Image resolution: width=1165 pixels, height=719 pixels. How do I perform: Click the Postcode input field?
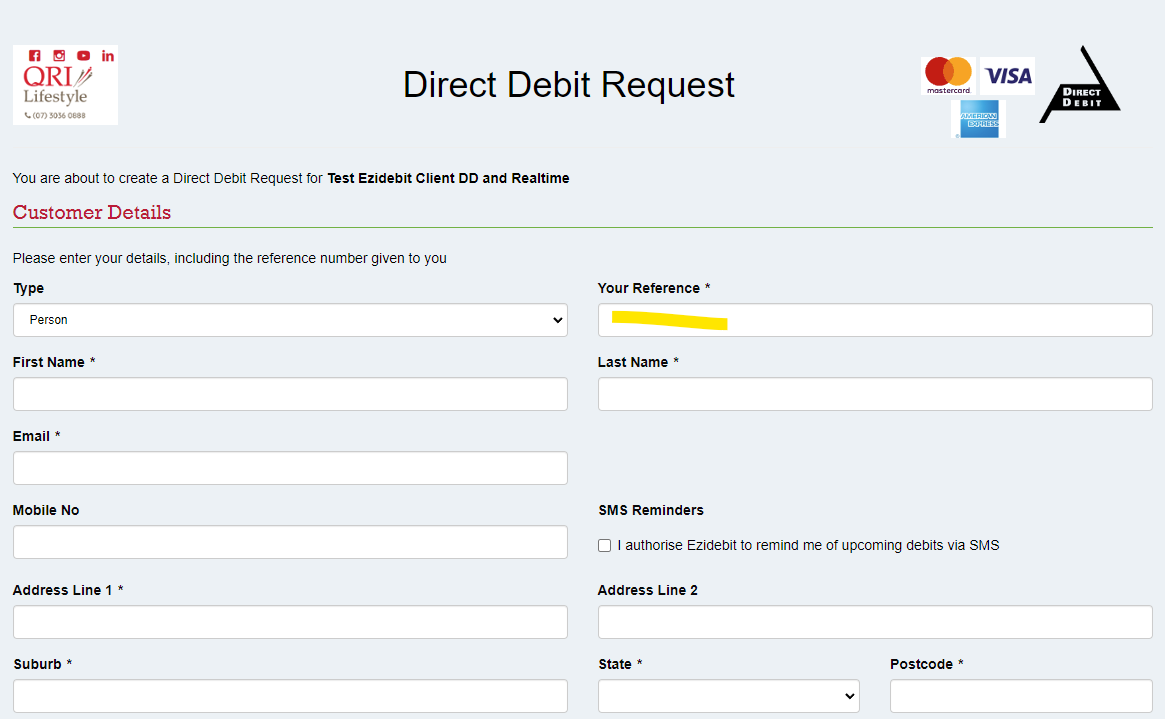[1022, 696]
